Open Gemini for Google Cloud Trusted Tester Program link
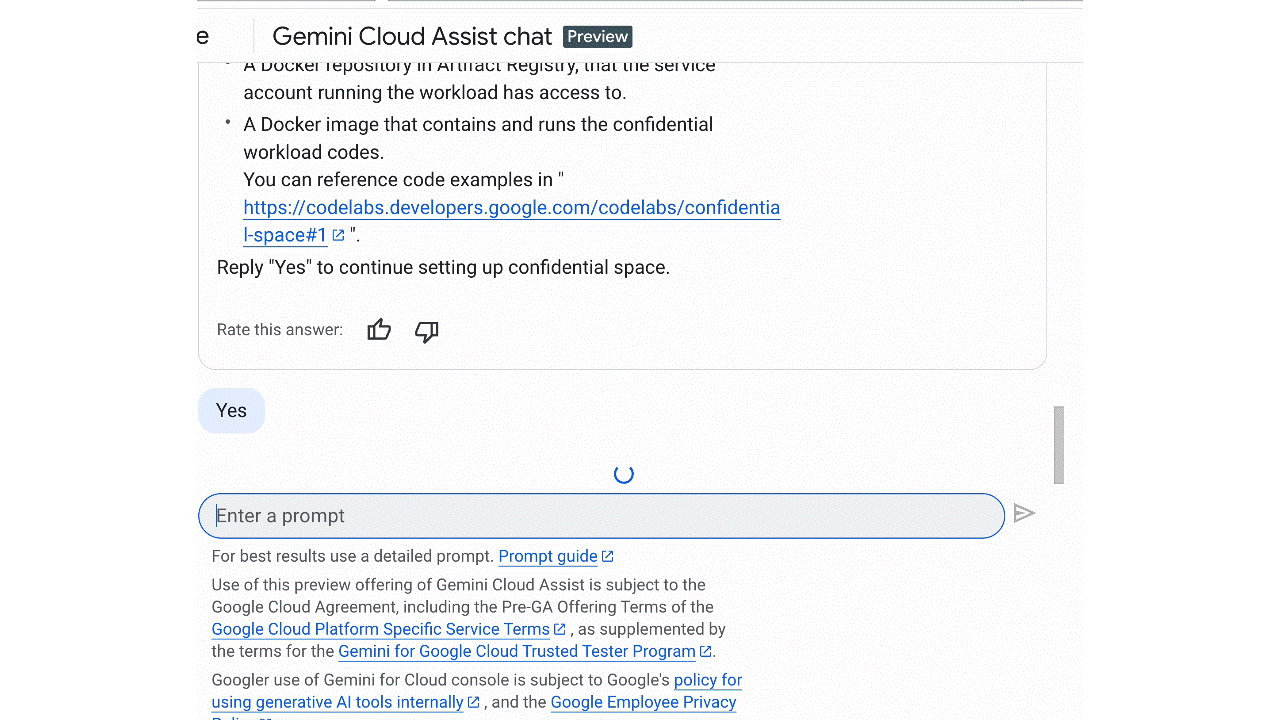The width and height of the screenshot is (1280, 720). [x=517, y=651]
